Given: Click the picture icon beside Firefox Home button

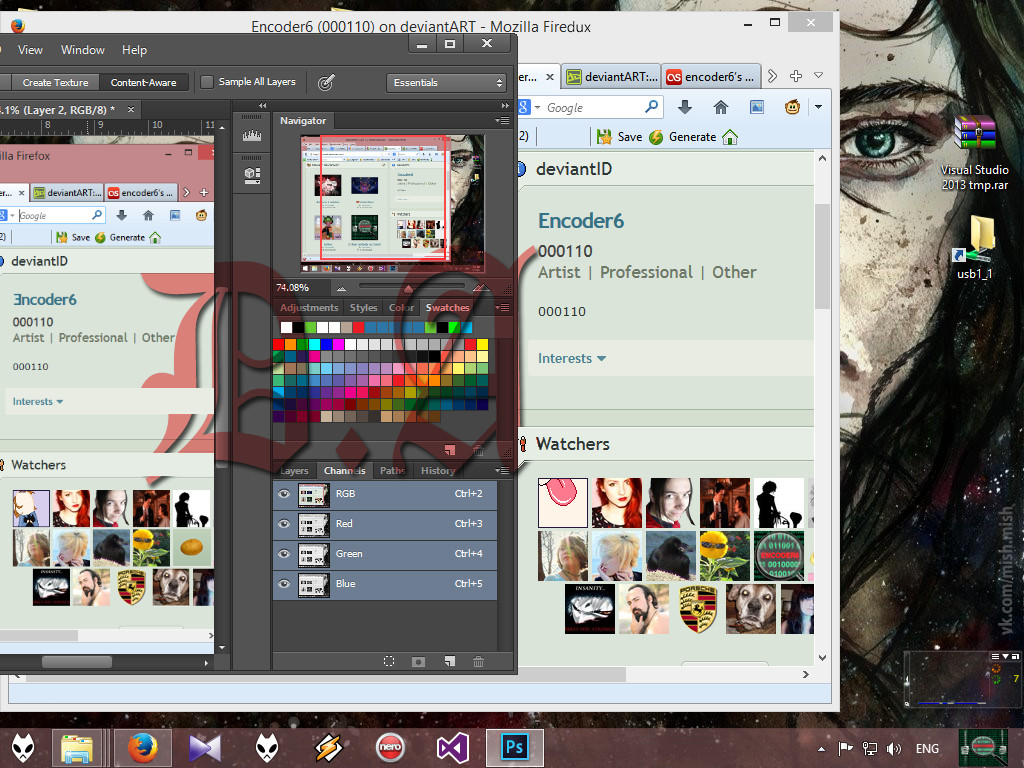Looking at the screenshot, I should click(x=756, y=107).
